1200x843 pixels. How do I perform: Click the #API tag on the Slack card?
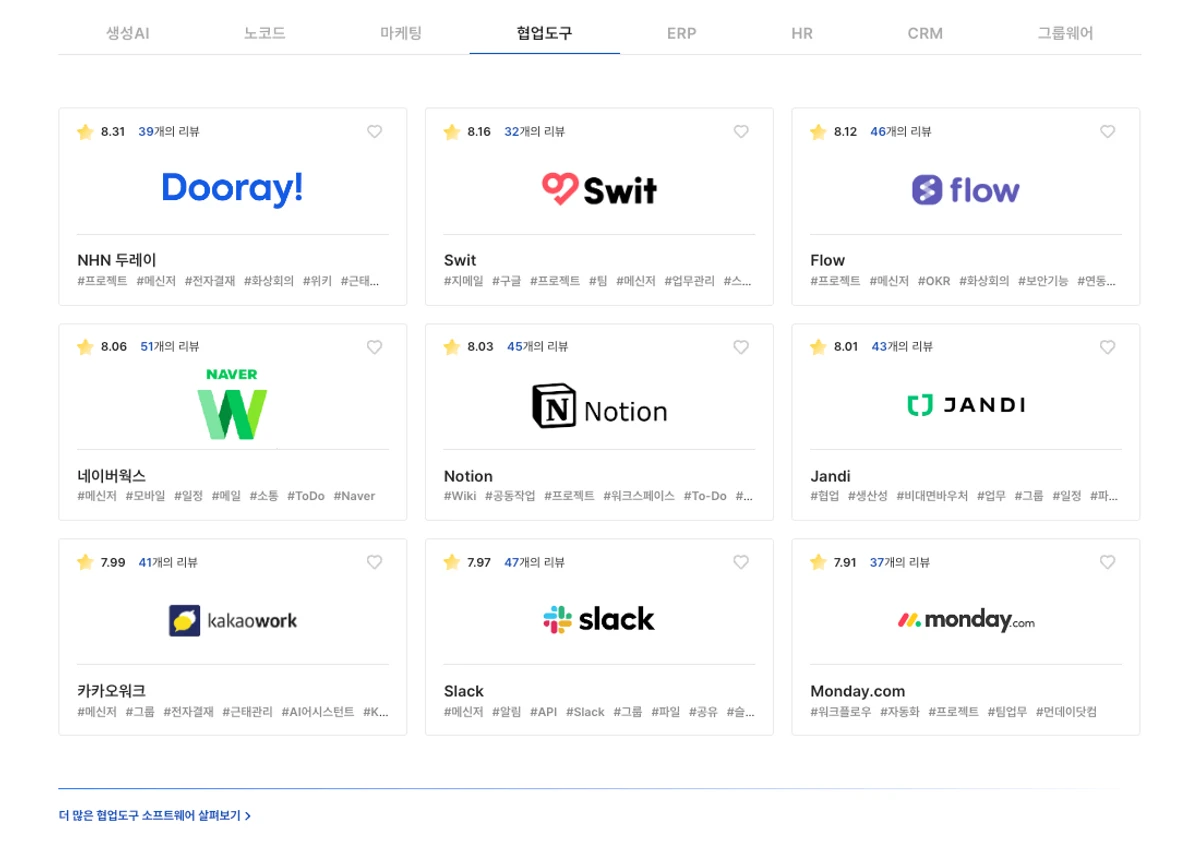point(543,712)
